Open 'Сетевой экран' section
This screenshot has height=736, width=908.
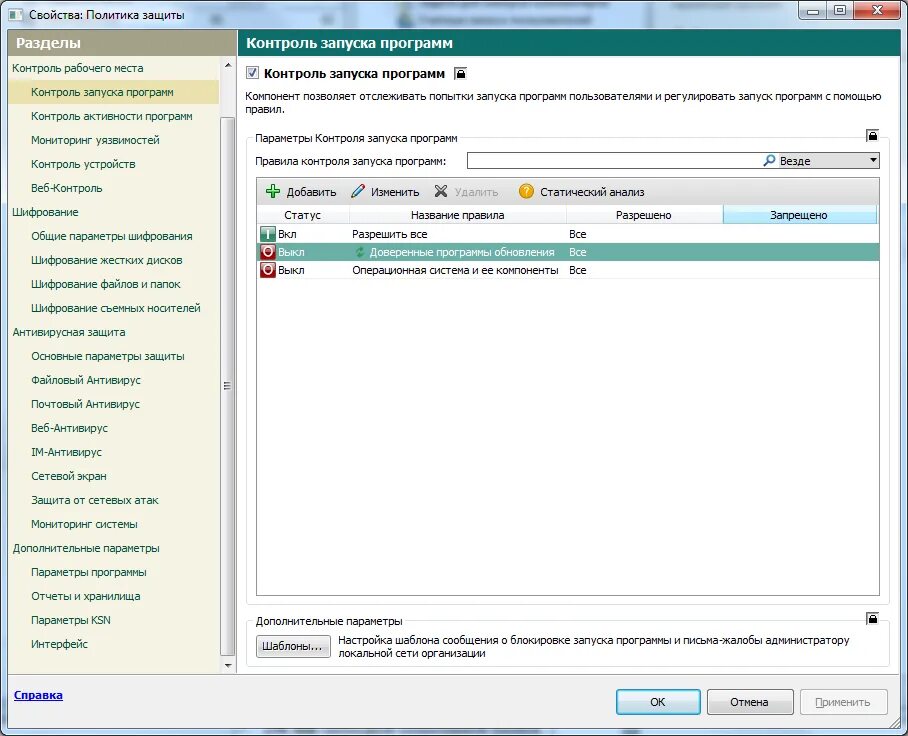[x=69, y=476]
